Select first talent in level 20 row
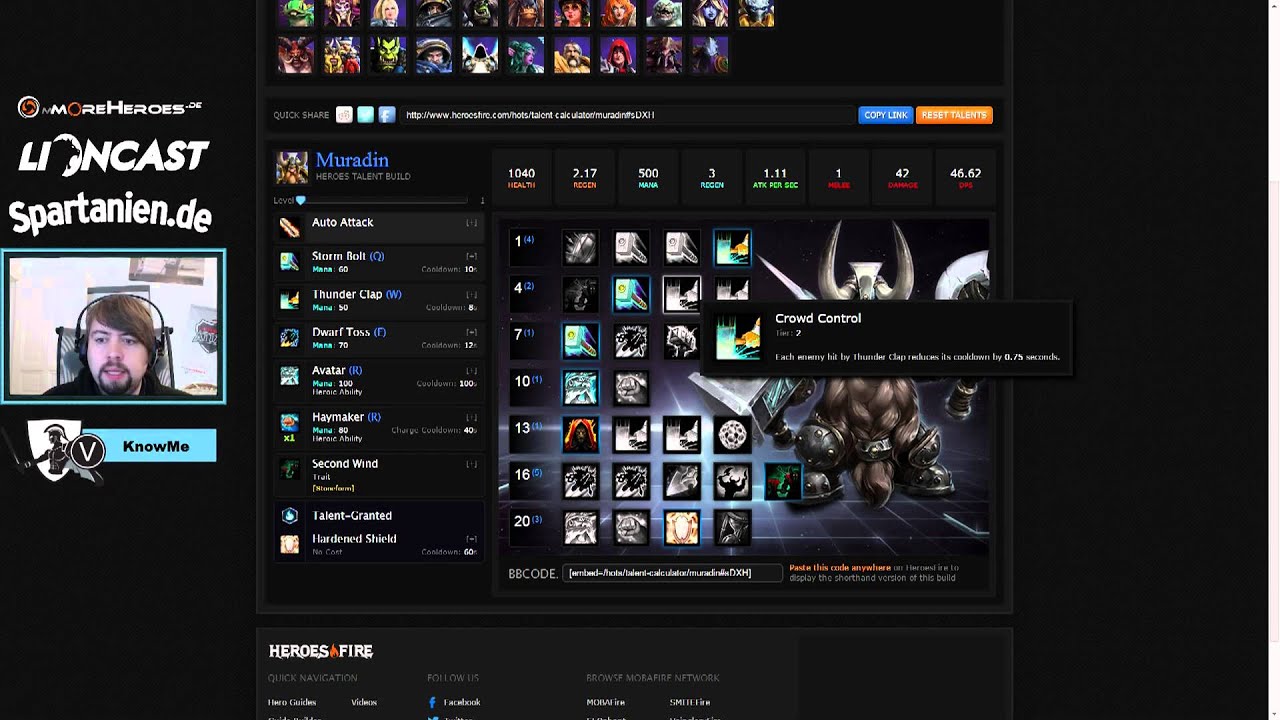This screenshot has height=720, width=1280. (580, 527)
